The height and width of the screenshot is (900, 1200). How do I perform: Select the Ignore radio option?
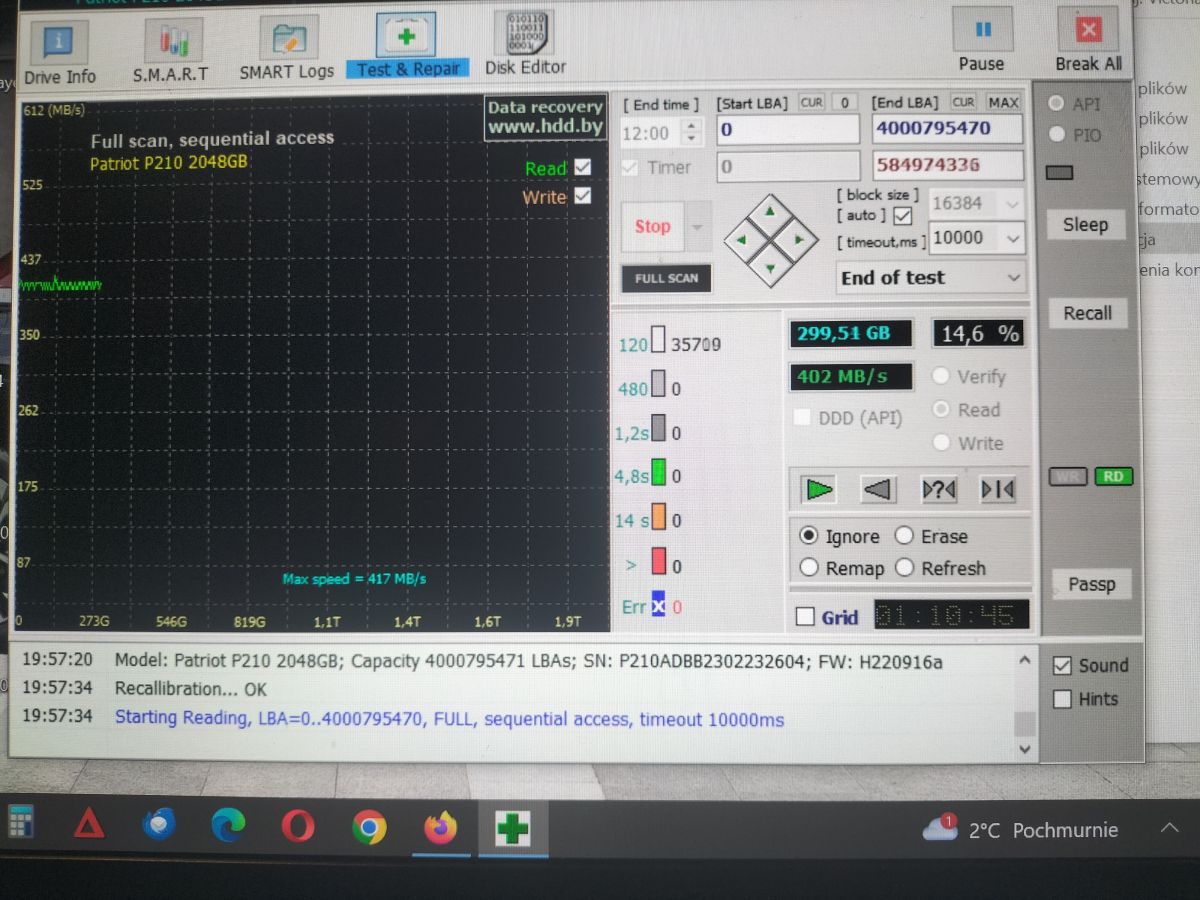(810, 536)
